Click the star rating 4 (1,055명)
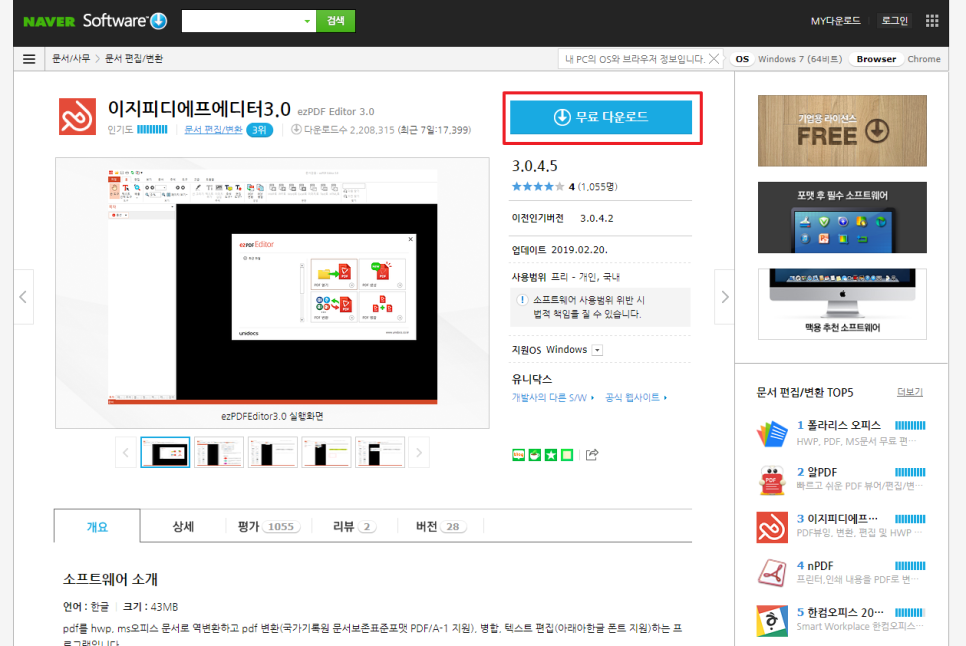966x646 pixels. click(564, 187)
